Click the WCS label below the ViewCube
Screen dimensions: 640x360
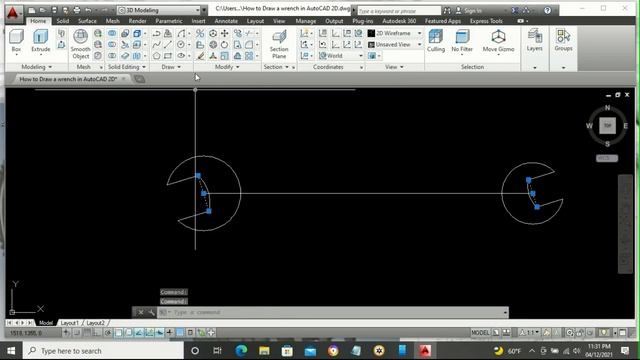pos(607,158)
